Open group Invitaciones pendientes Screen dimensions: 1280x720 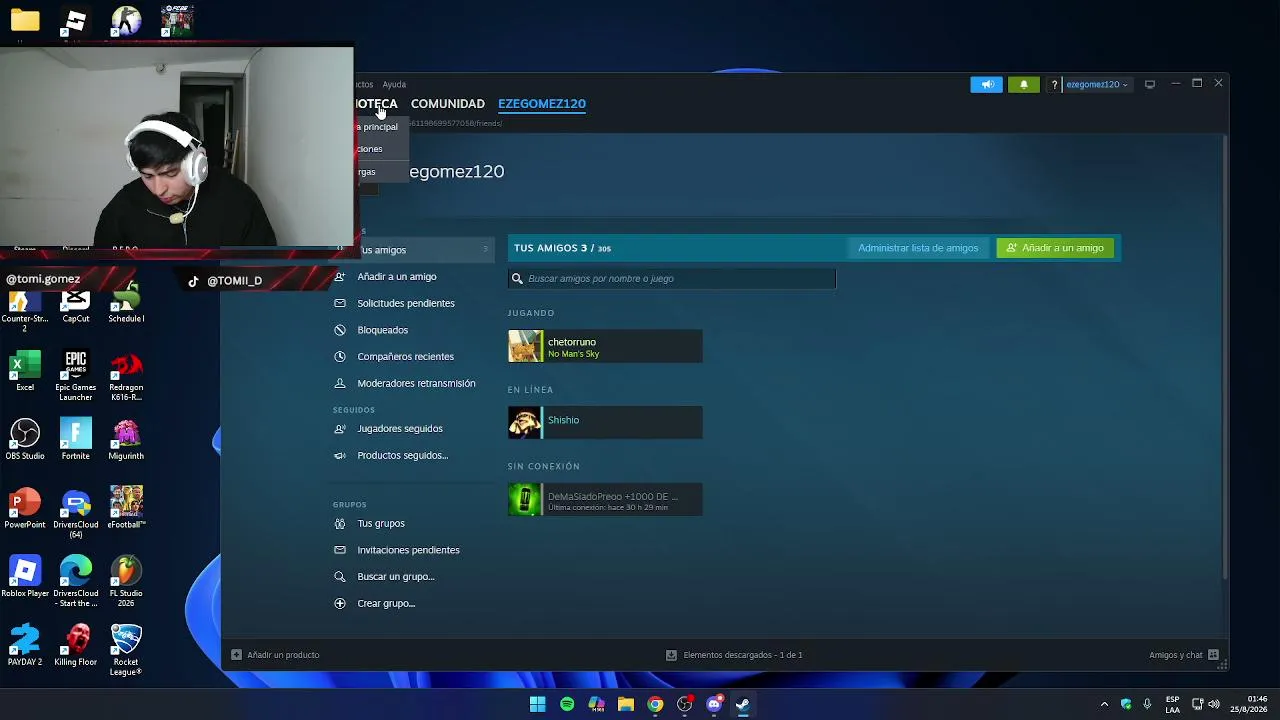[x=408, y=550]
